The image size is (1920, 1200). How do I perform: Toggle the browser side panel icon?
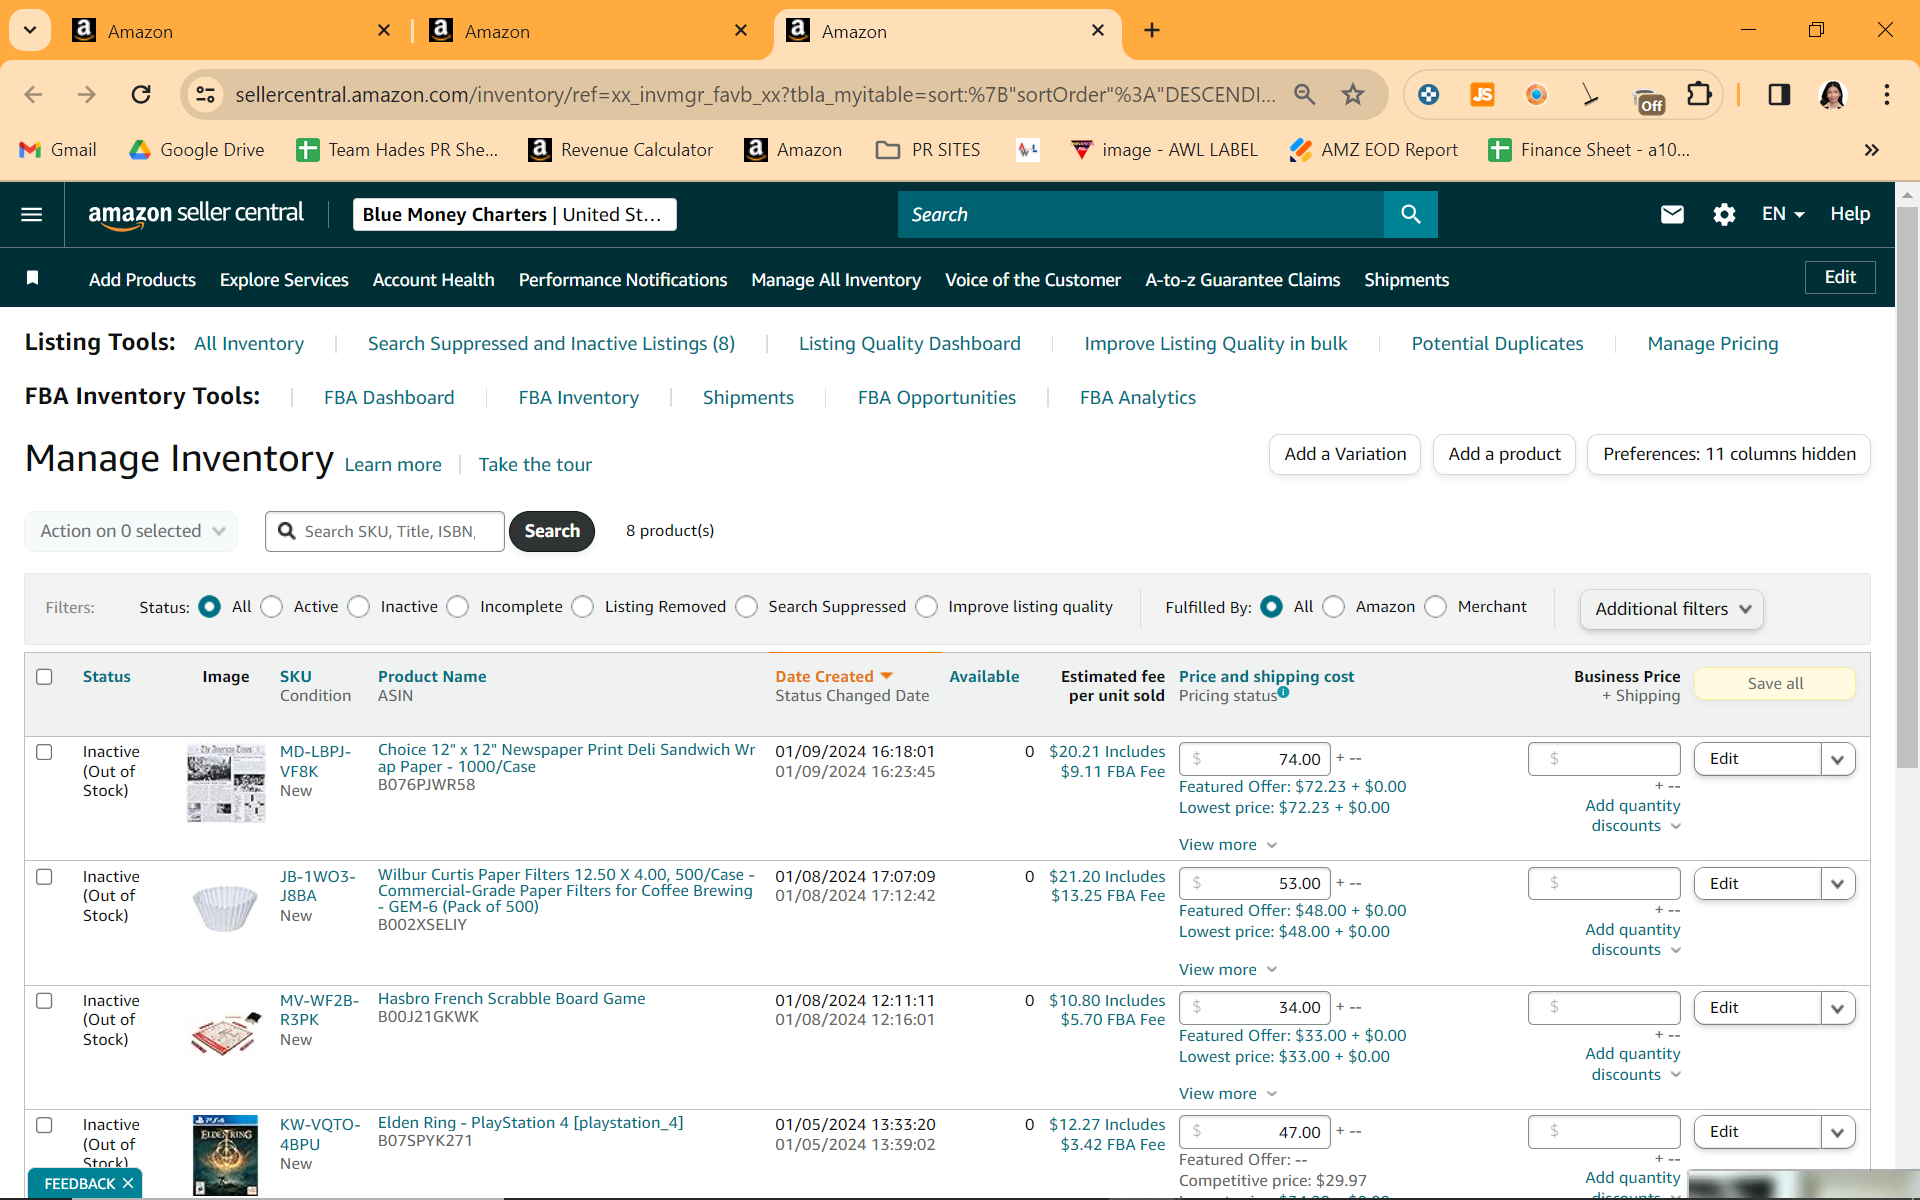(x=1779, y=94)
